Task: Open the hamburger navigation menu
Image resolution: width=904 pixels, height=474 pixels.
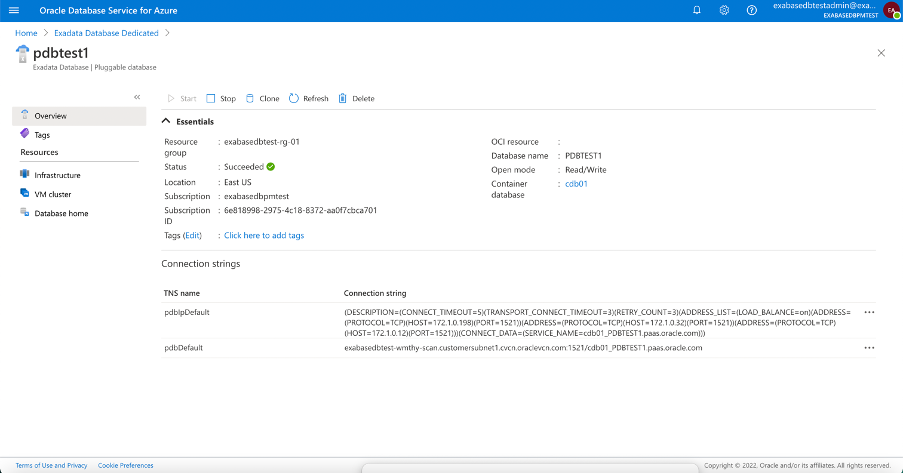Action: click(14, 10)
